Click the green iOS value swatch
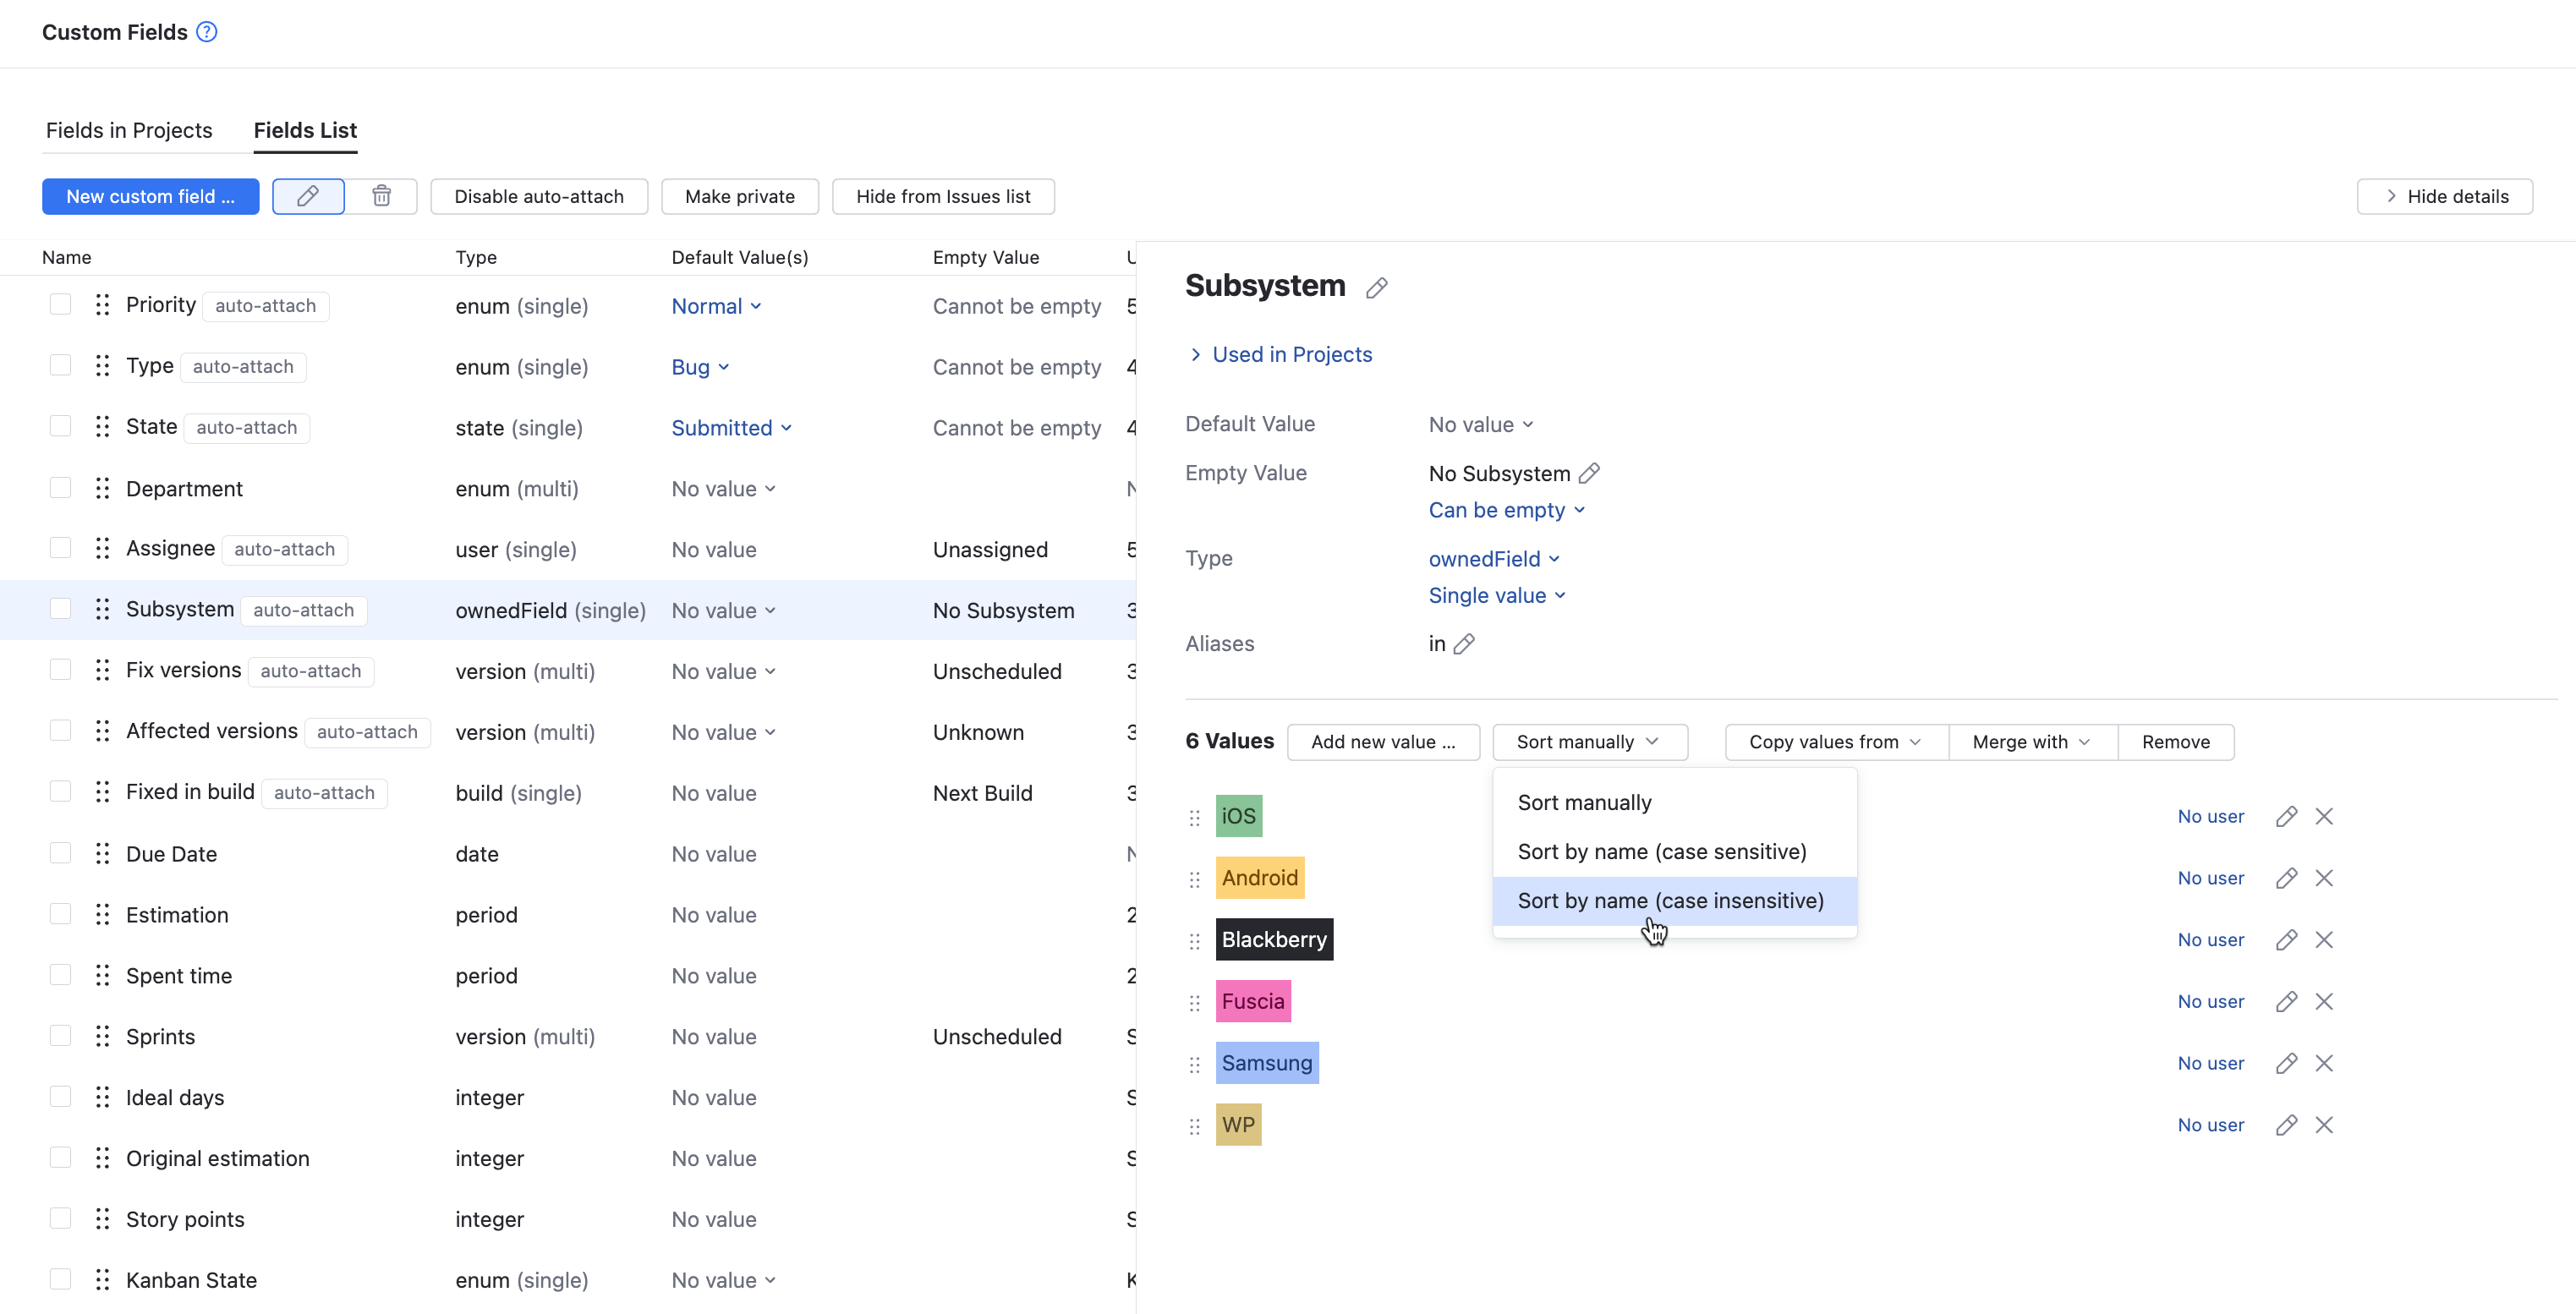The height and width of the screenshot is (1314, 2576). tap(1238, 815)
